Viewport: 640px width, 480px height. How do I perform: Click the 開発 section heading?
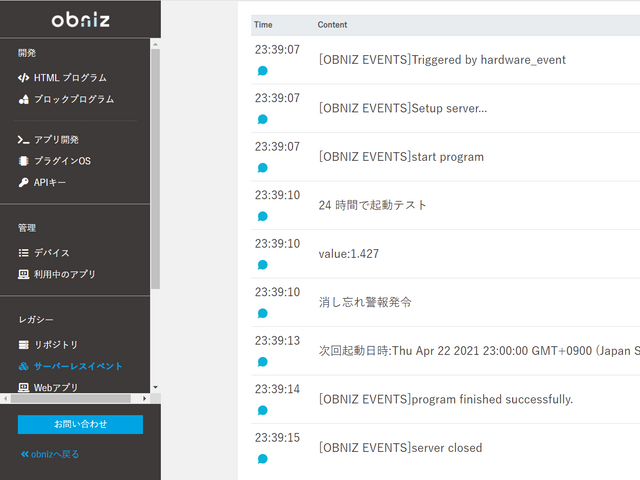tap(27, 53)
